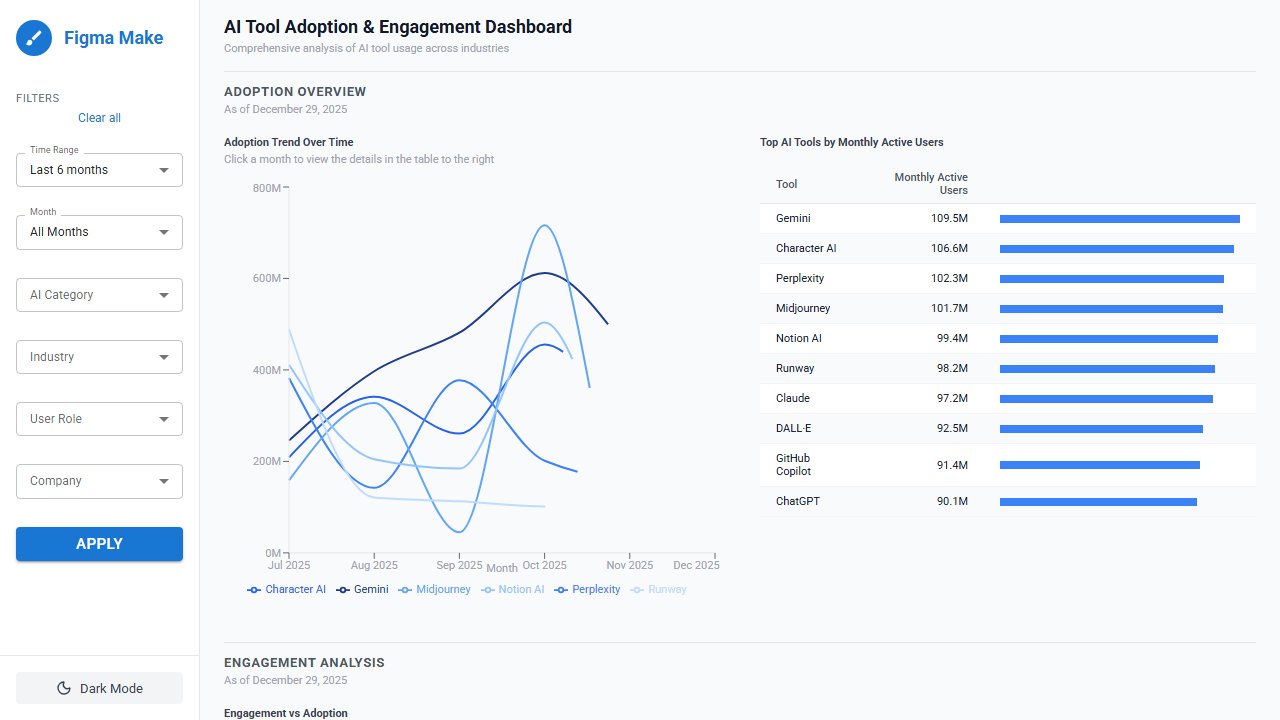This screenshot has height=720, width=1280.
Task: Click the 102.3M value for Perplexity
Action: 949,279
